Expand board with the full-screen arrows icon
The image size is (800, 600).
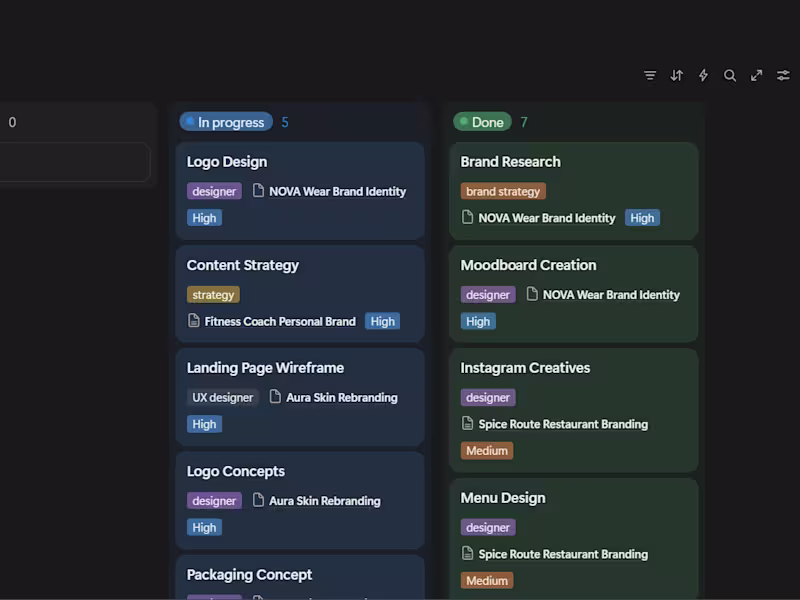coord(757,75)
